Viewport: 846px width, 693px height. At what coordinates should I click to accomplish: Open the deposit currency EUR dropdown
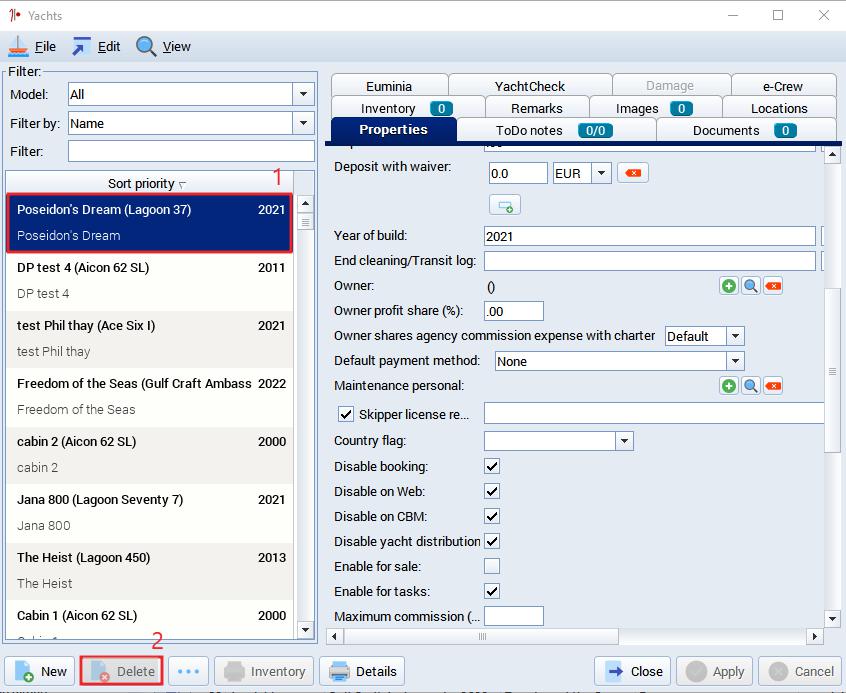pos(601,173)
